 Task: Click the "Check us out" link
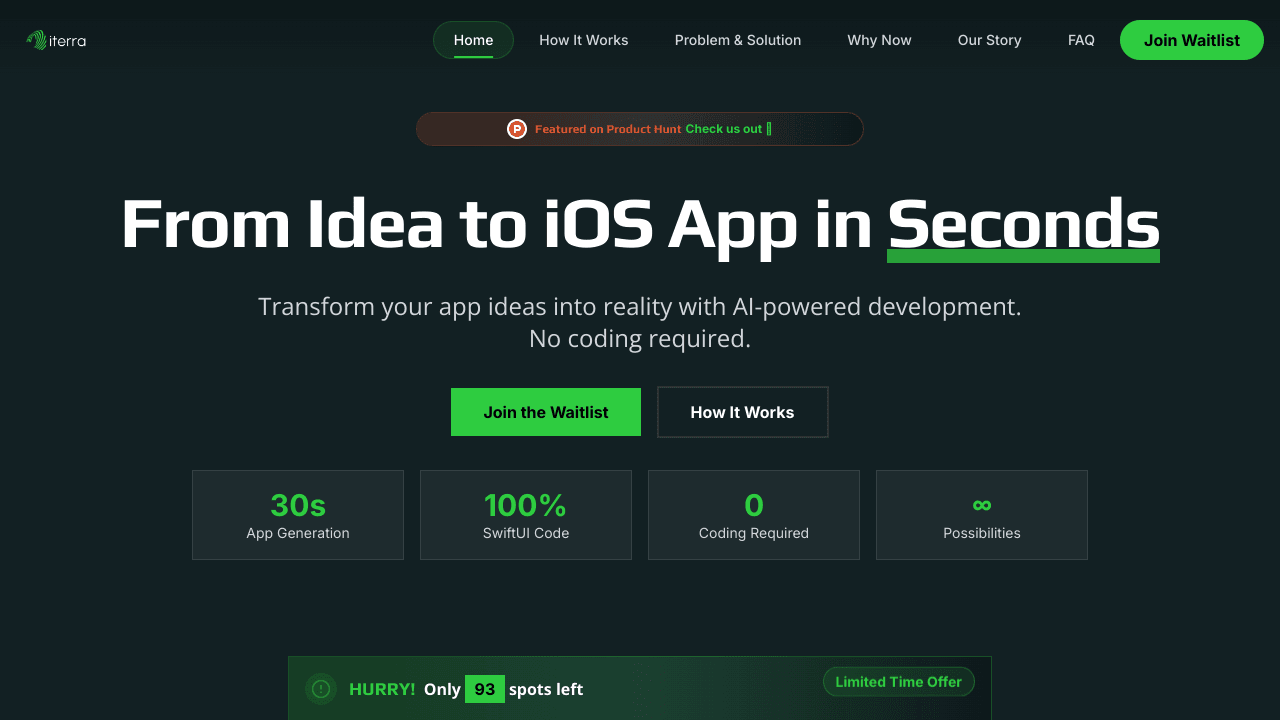pos(723,128)
